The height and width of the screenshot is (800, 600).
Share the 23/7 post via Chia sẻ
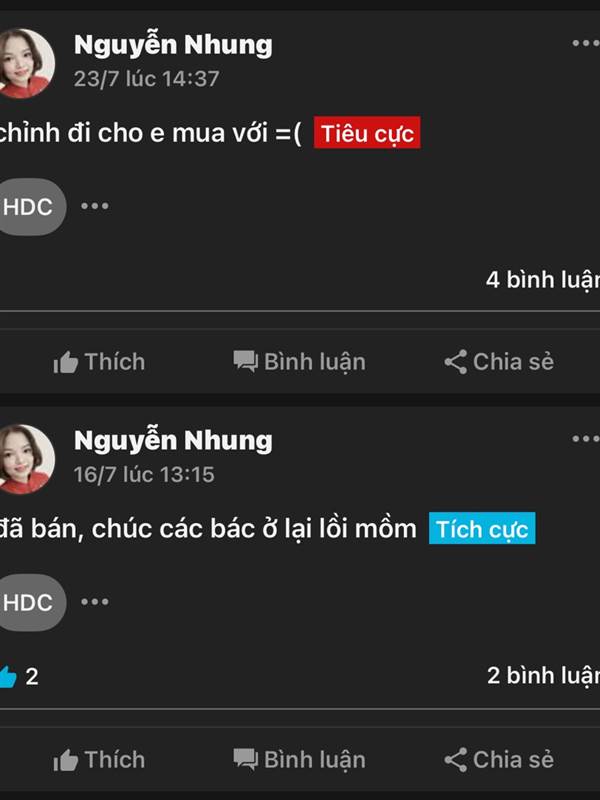point(499,362)
